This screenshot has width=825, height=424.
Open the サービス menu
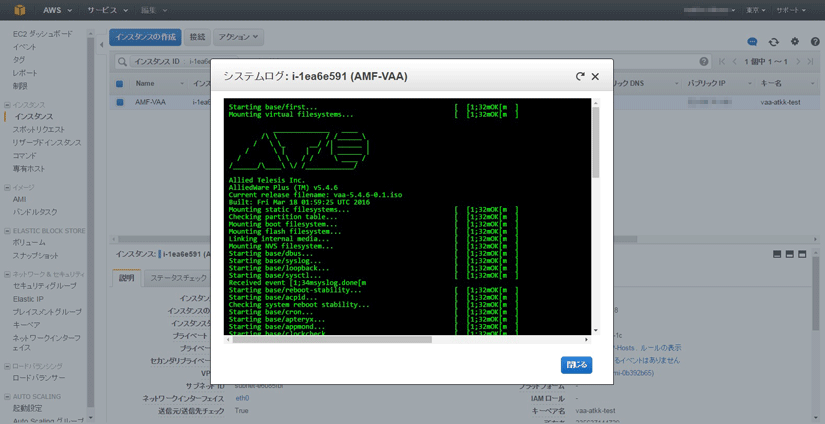point(105,9)
